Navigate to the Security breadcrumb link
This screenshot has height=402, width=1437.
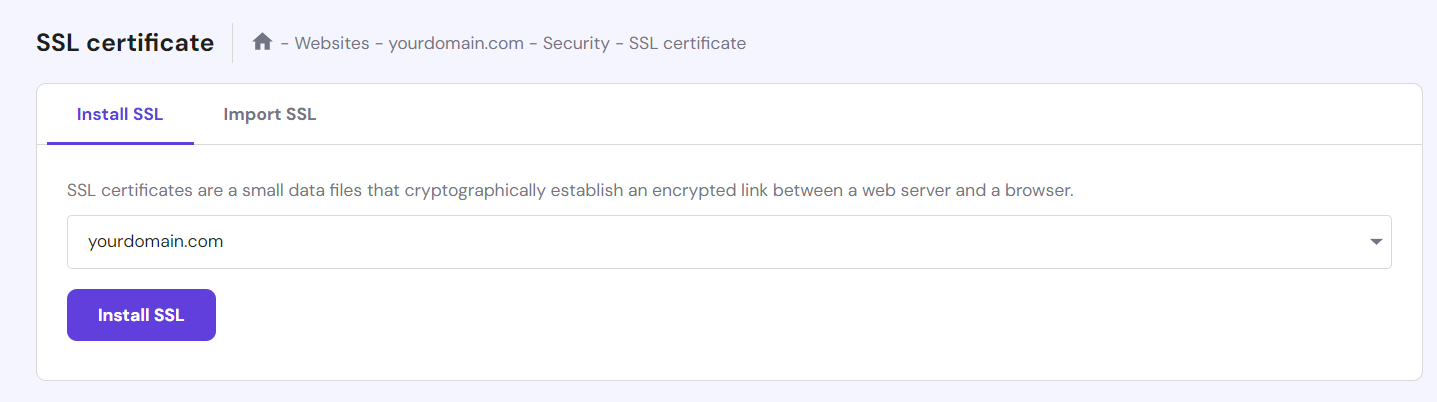[577, 43]
